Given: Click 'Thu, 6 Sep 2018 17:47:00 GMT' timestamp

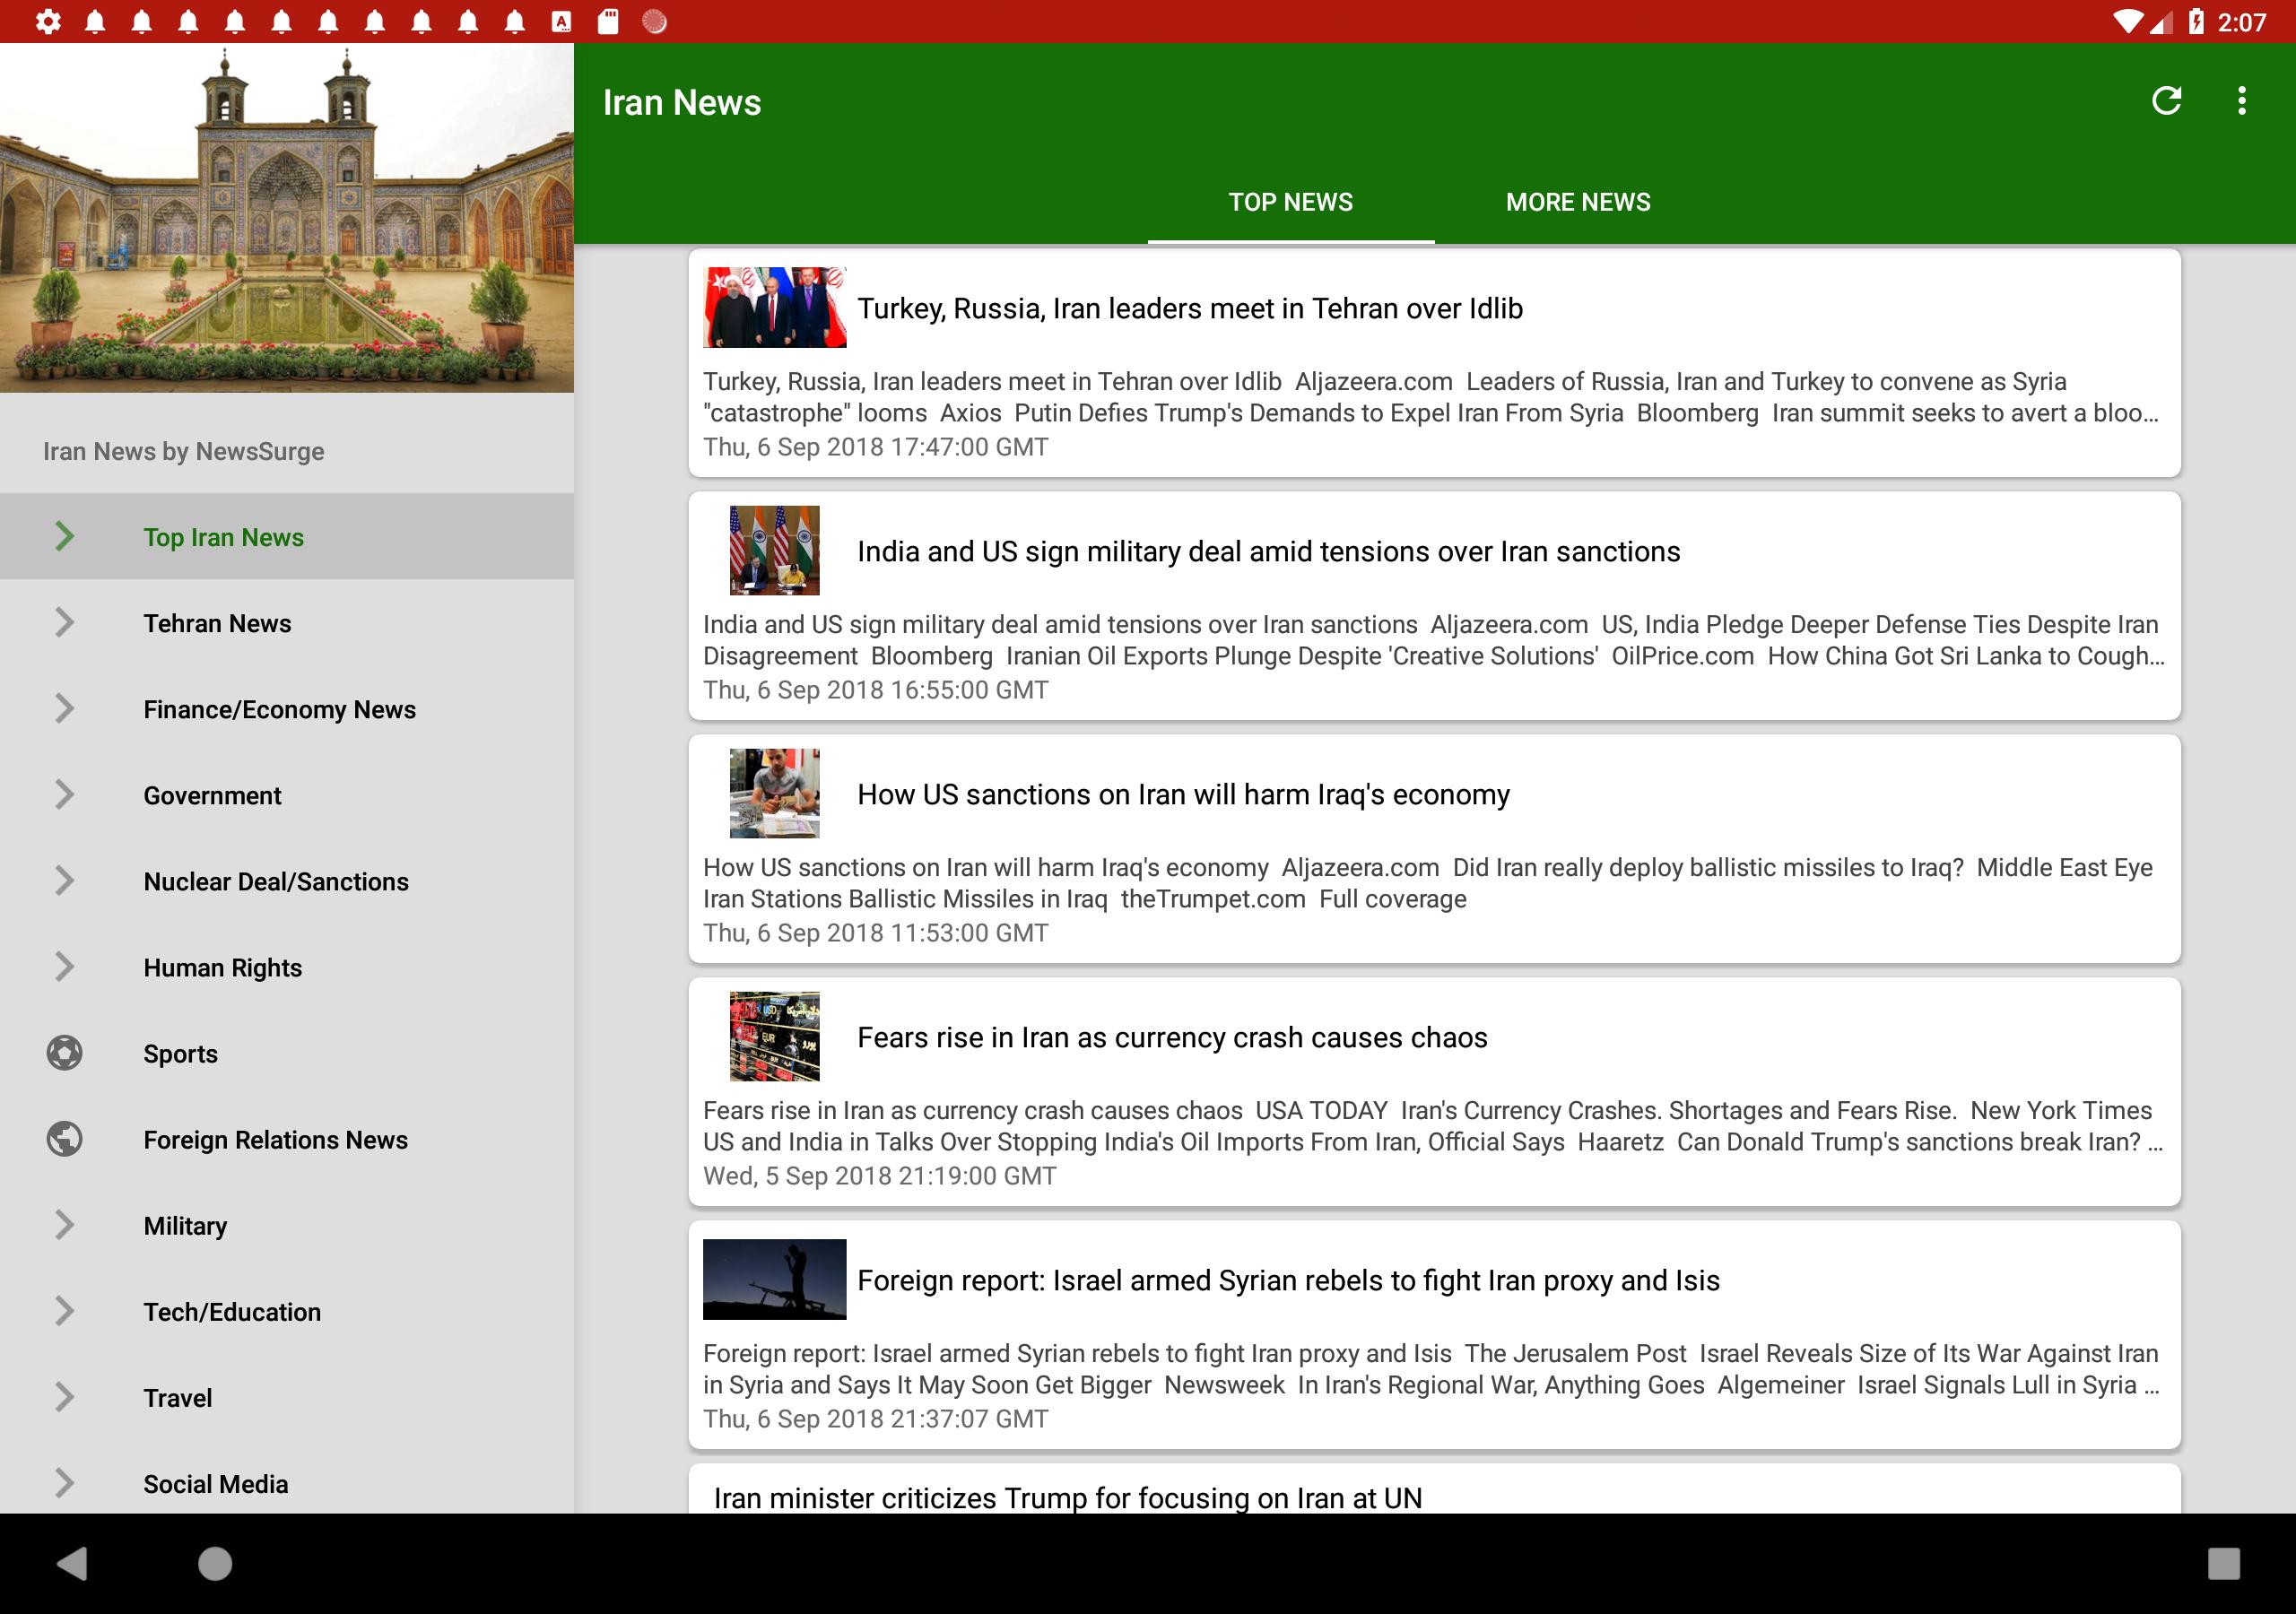Looking at the screenshot, I should (875, 447).
